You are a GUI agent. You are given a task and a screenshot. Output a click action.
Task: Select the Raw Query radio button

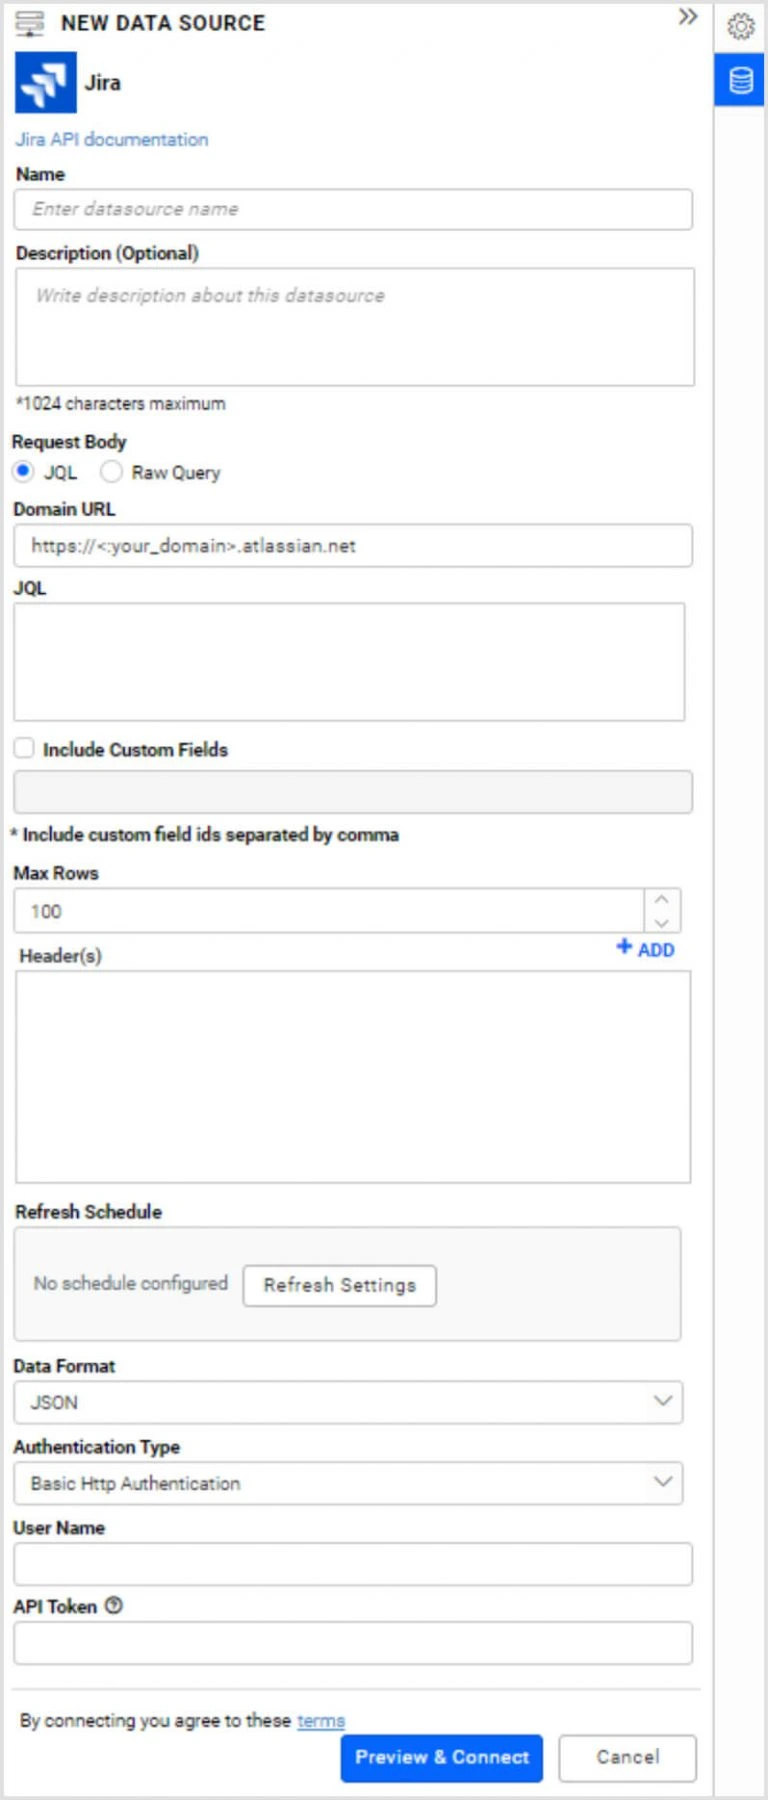coord(111,471)
